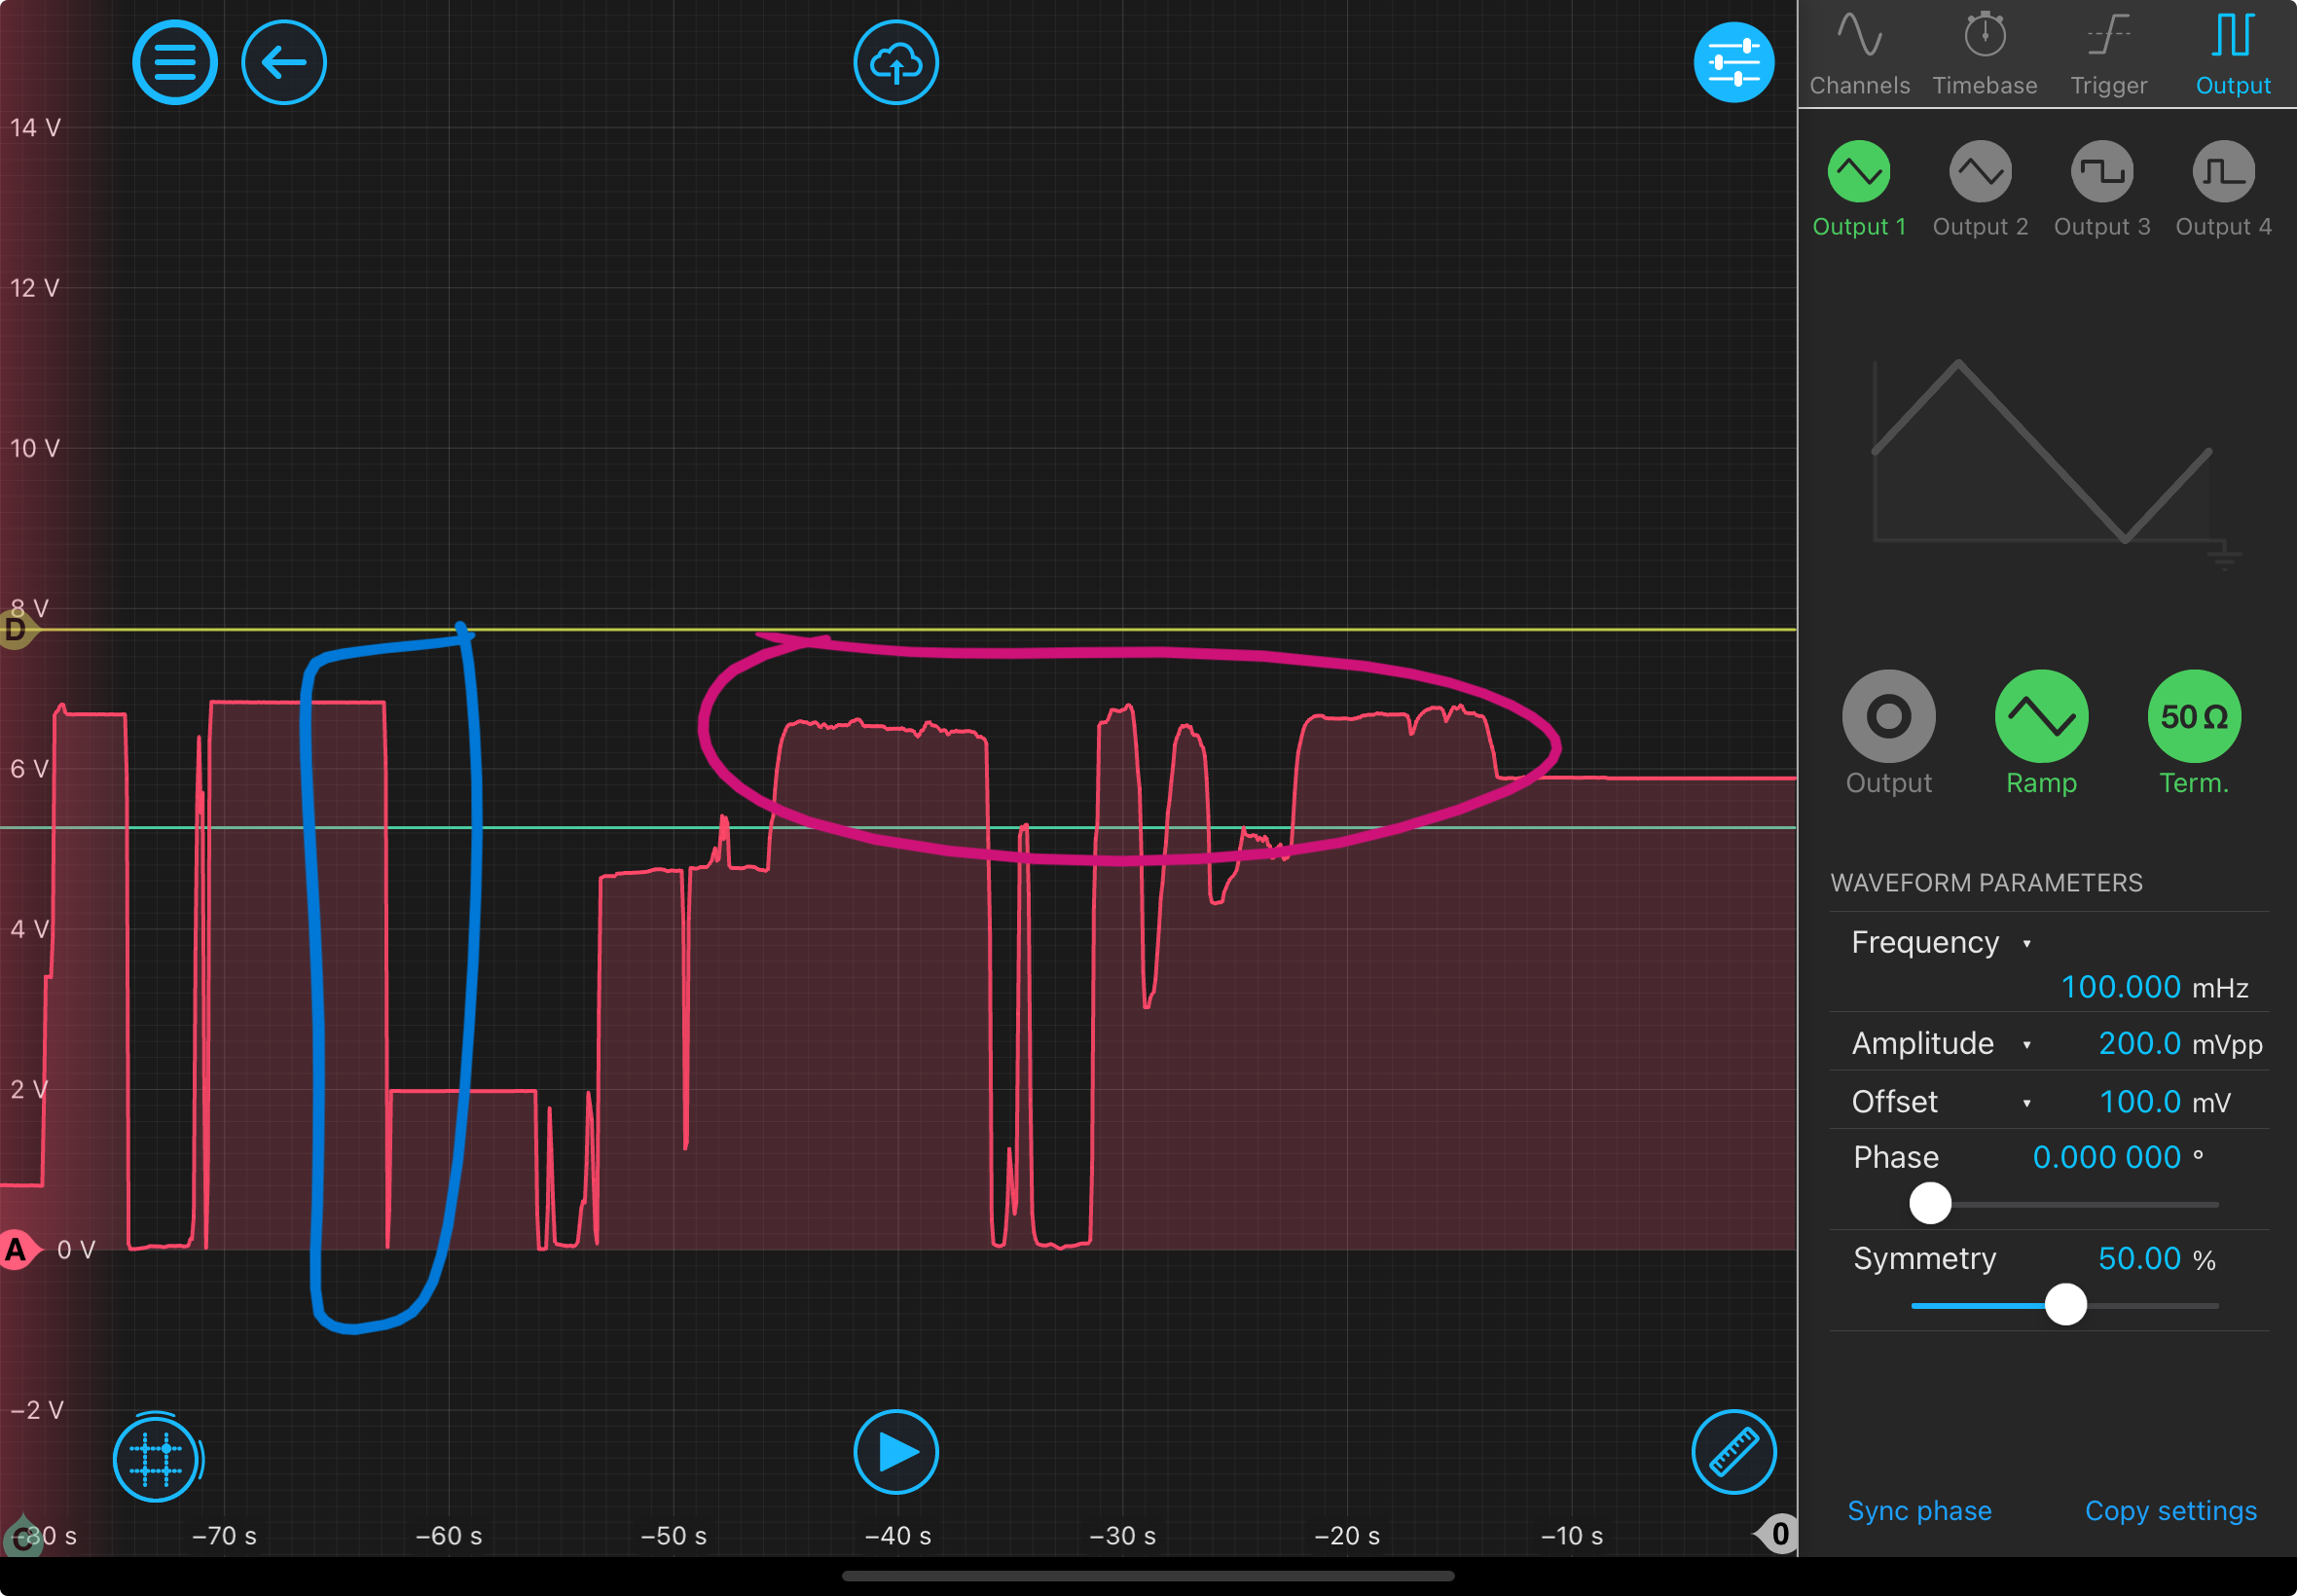2297x1596 pixels.
Task: Click the -10 s time axis label
Action: (x=1571, y=1536)
